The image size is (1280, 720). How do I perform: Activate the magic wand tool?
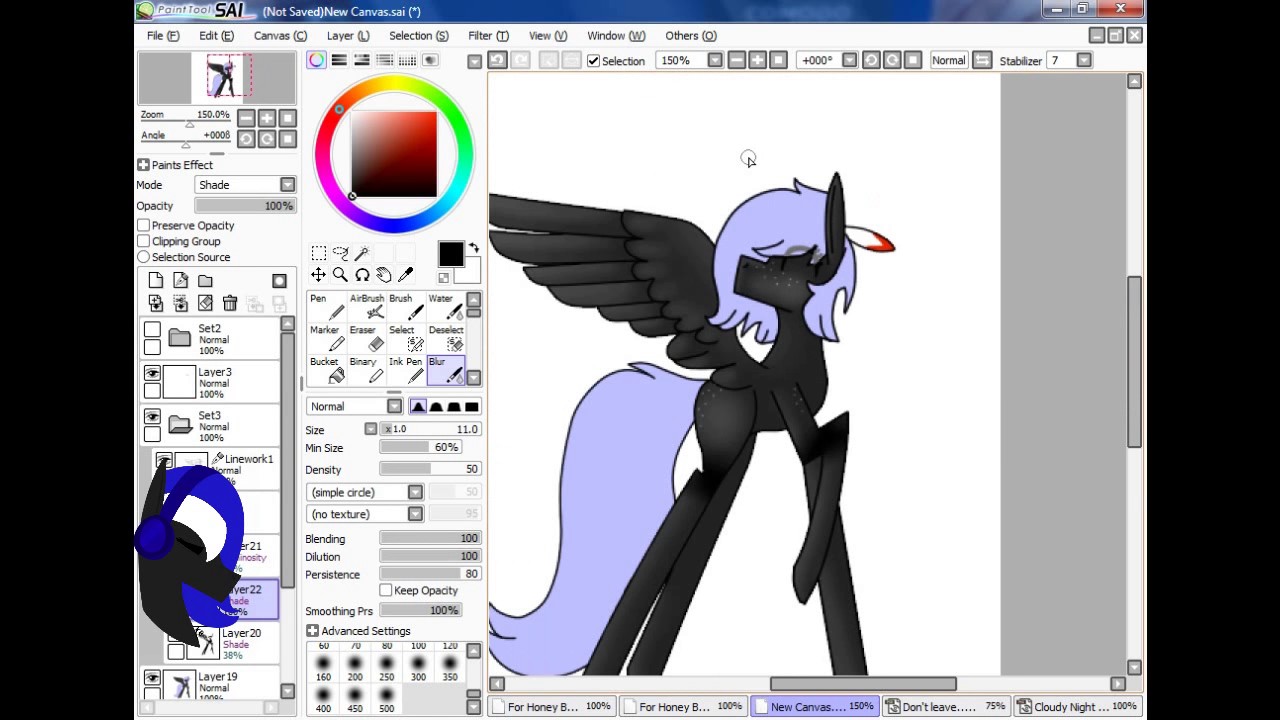click(x=362, y=253)
